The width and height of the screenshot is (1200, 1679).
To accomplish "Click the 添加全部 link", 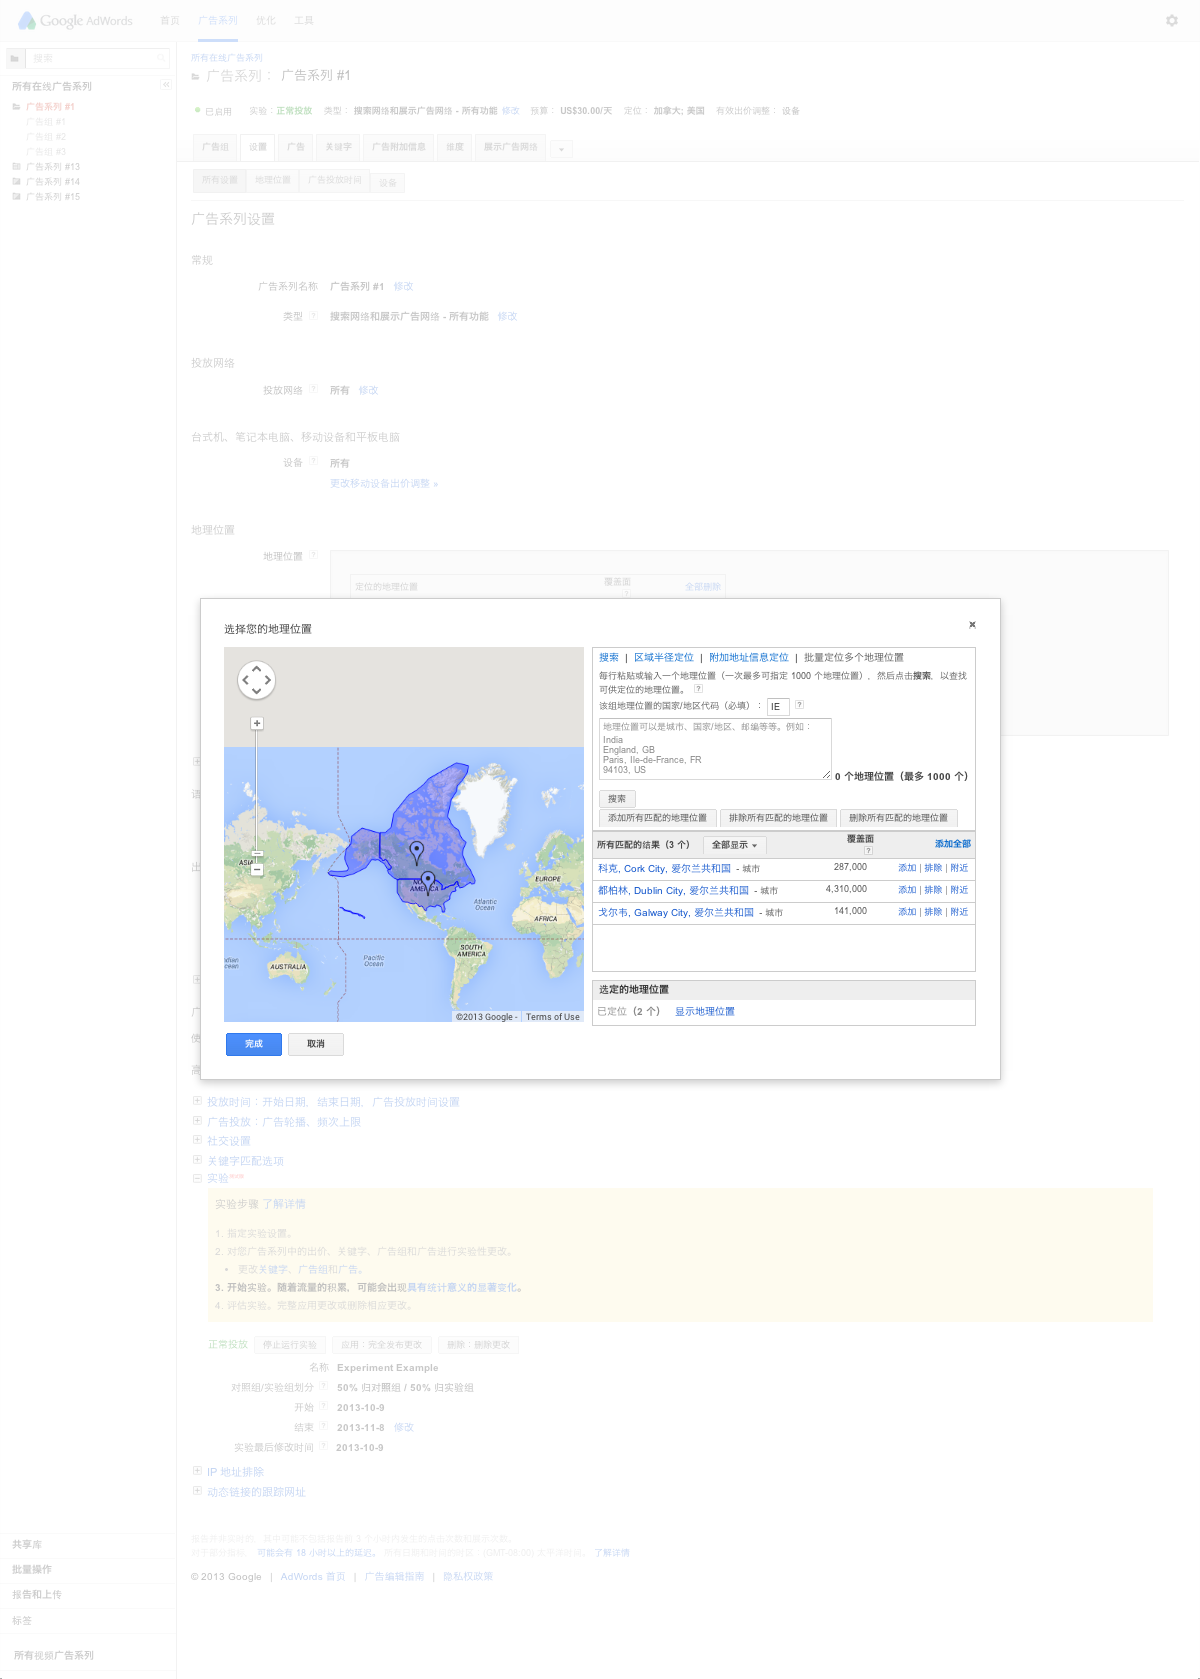I will pos(953,844).
